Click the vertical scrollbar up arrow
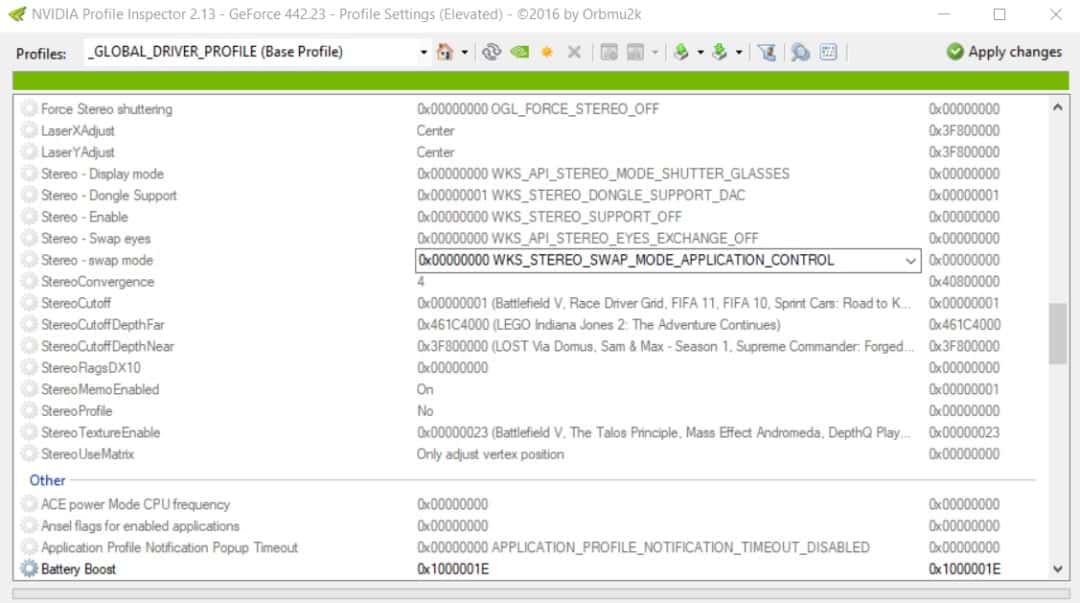The height and width of the screenshot is (603, 1080). coord(1057,108)
